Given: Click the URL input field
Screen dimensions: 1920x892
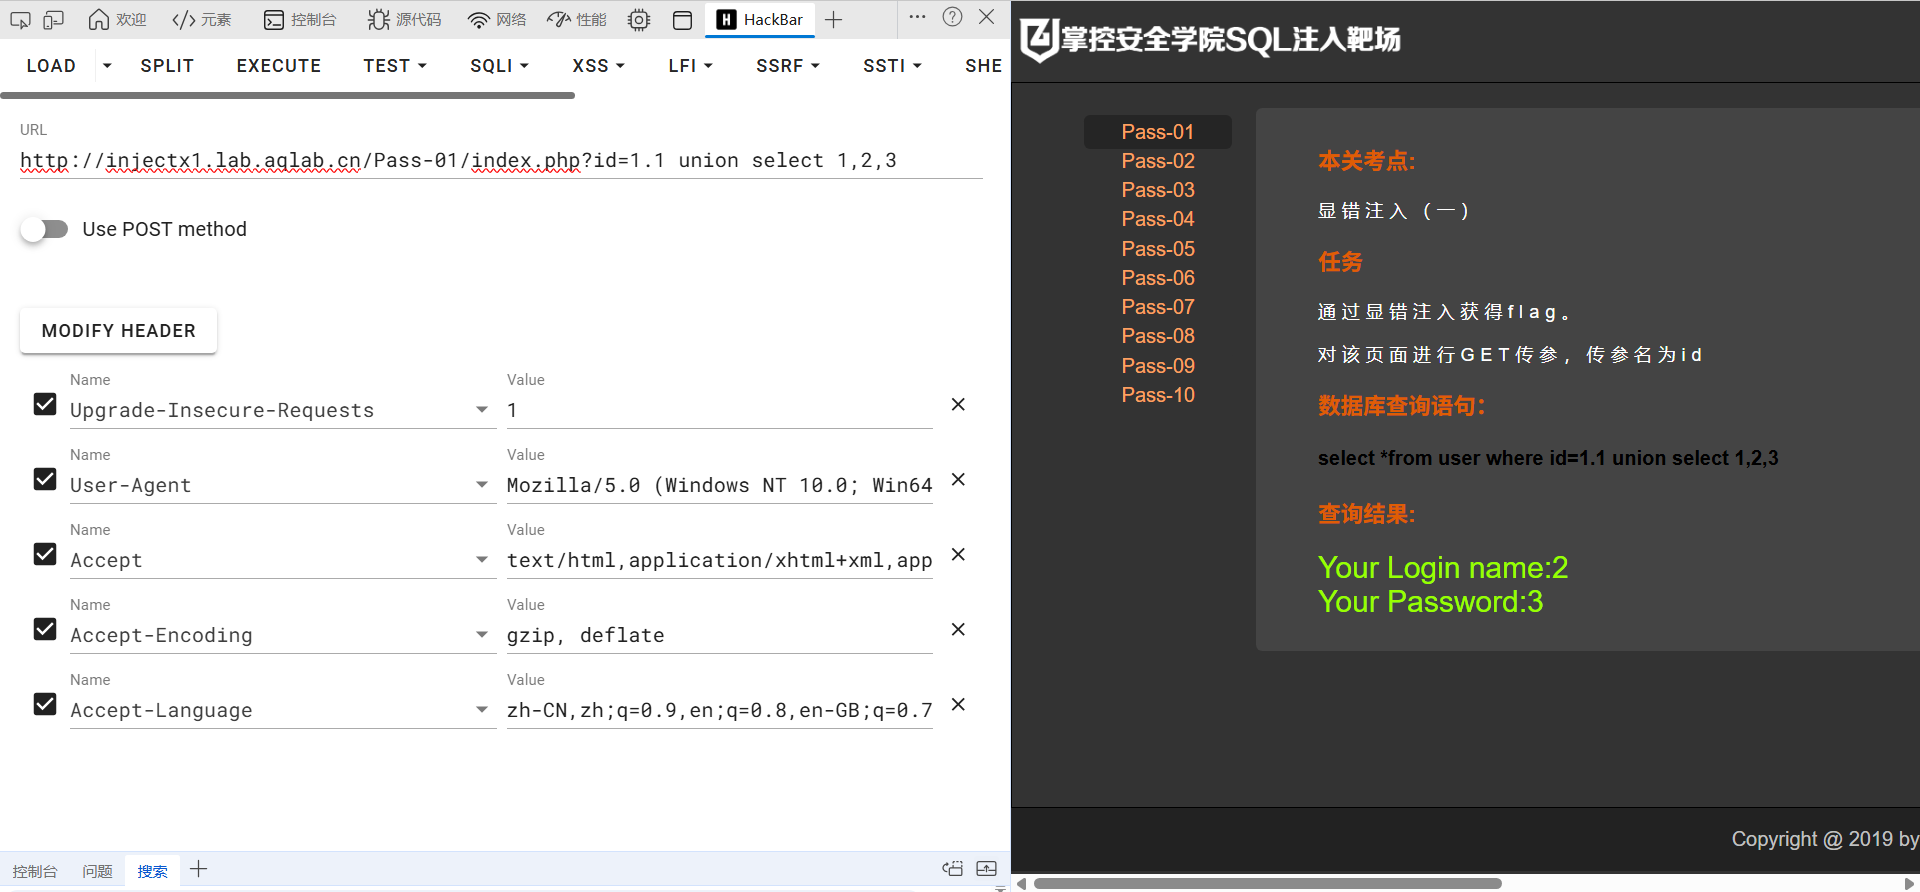Looking at the screenshot, I should 501,160.
